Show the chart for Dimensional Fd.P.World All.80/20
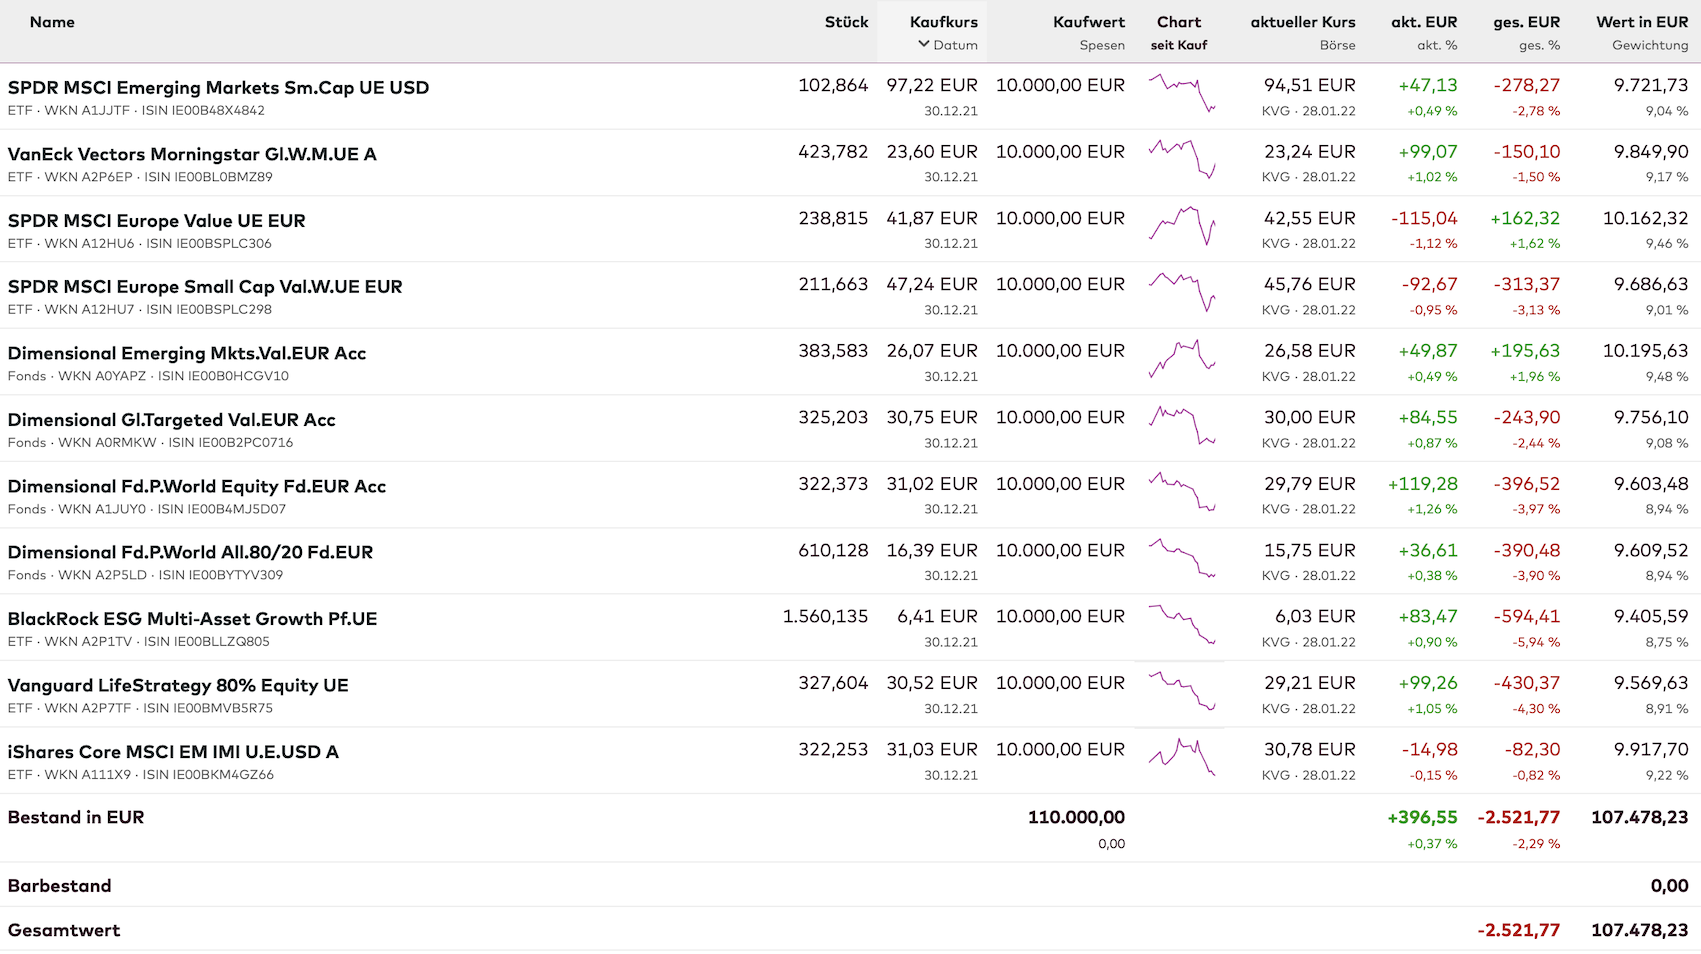The image size is (1701, 954). tap(1181, 558)
